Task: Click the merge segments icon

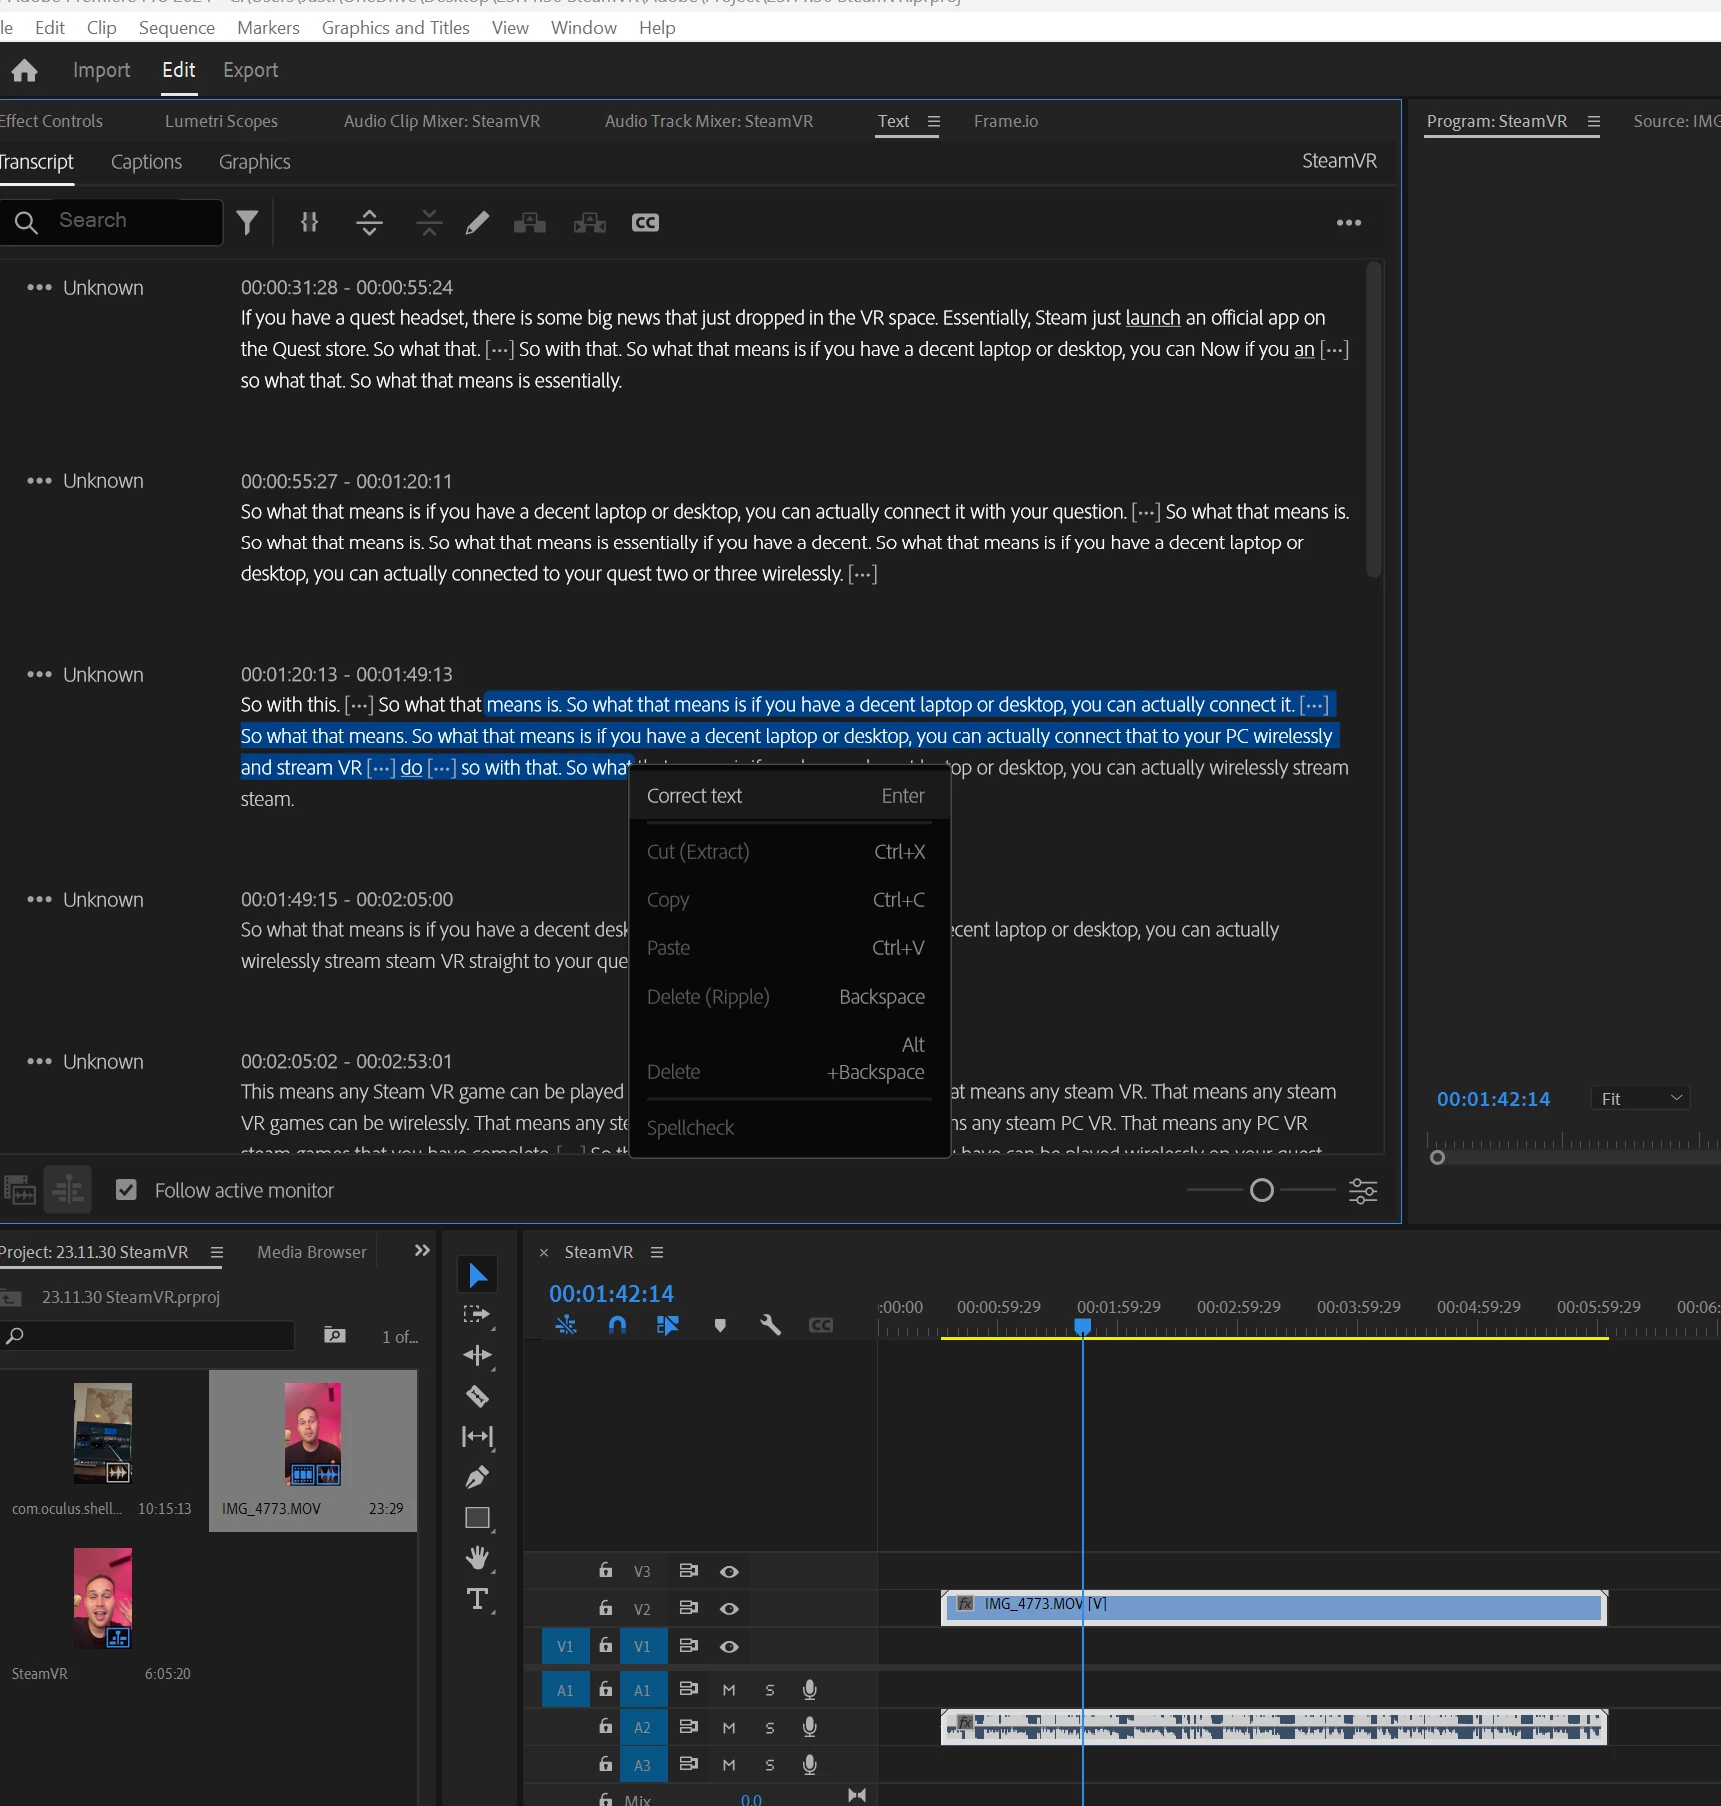Action: [429, 222]
